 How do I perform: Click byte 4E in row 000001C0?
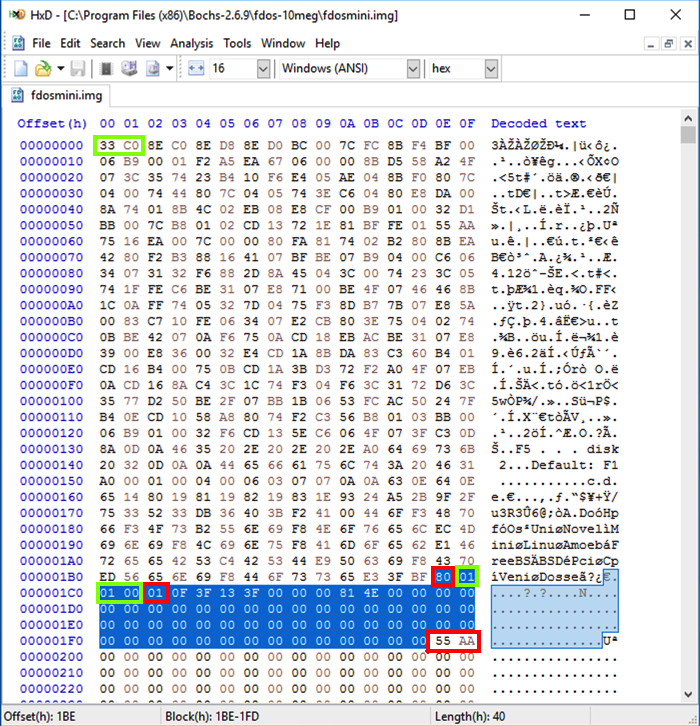click(x=371, y=593)
